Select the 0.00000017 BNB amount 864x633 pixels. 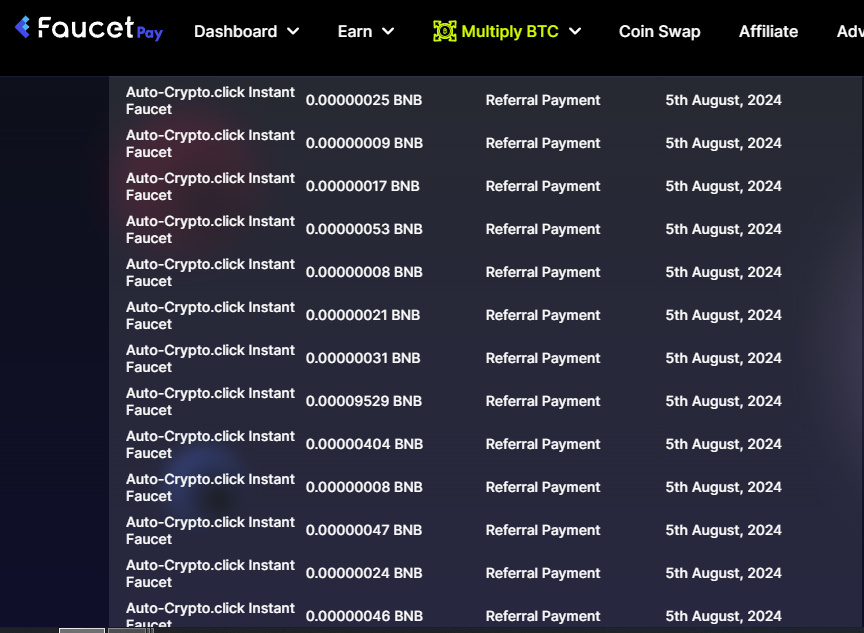pos(363,186)
